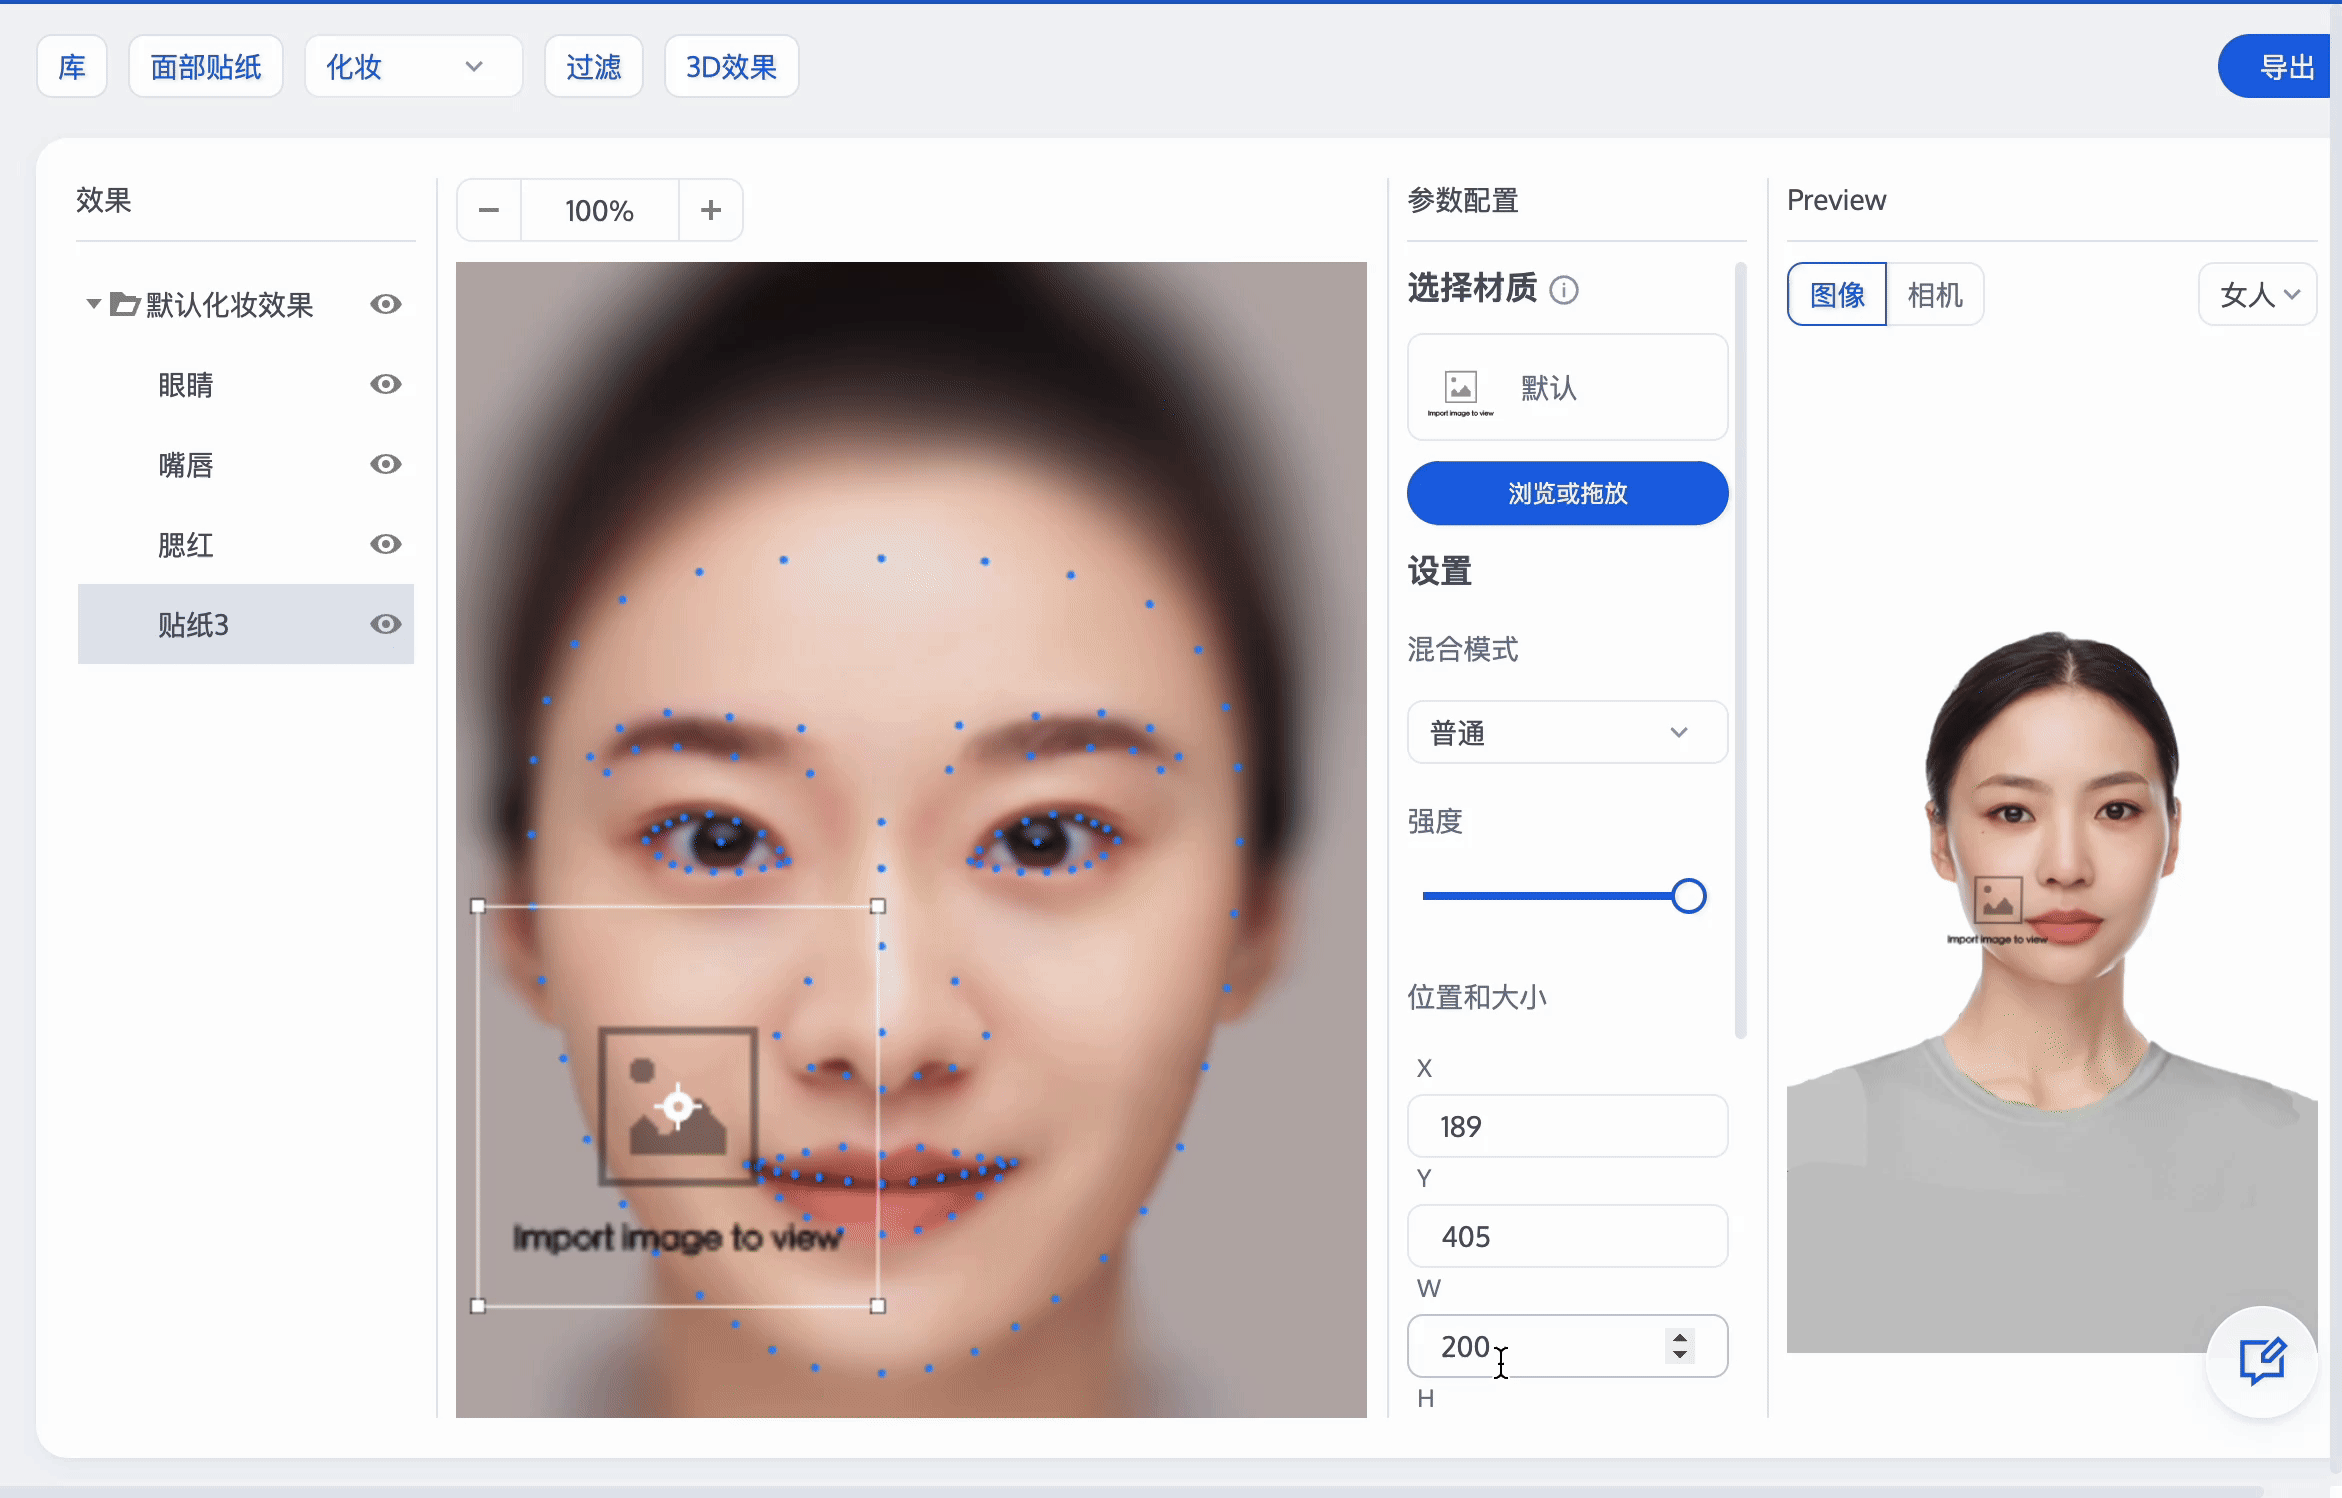Click the folder icon of 默认化妆效果

click(x=124, y=304)
